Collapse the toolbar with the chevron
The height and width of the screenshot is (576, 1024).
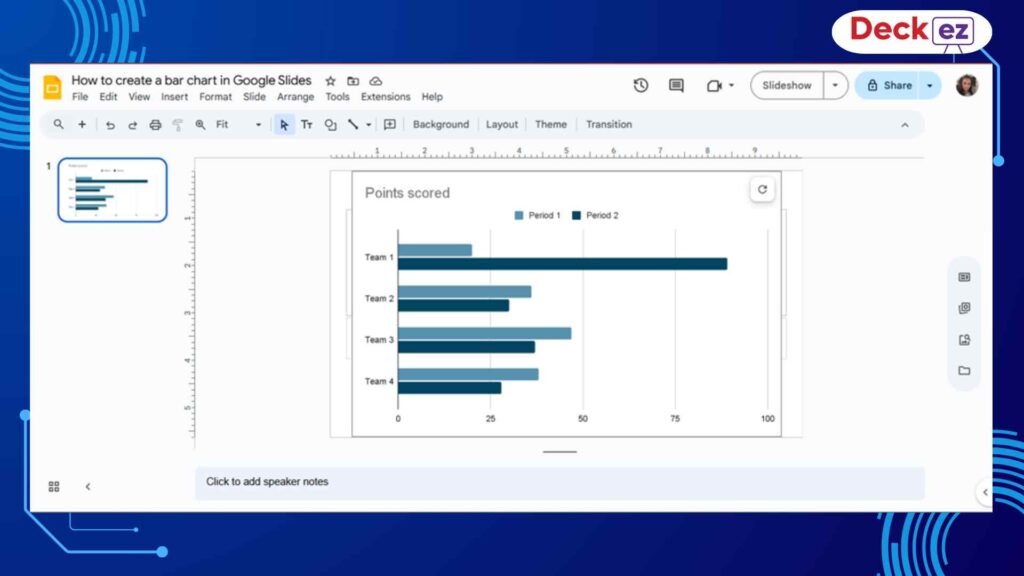click(x=905, y=124)
